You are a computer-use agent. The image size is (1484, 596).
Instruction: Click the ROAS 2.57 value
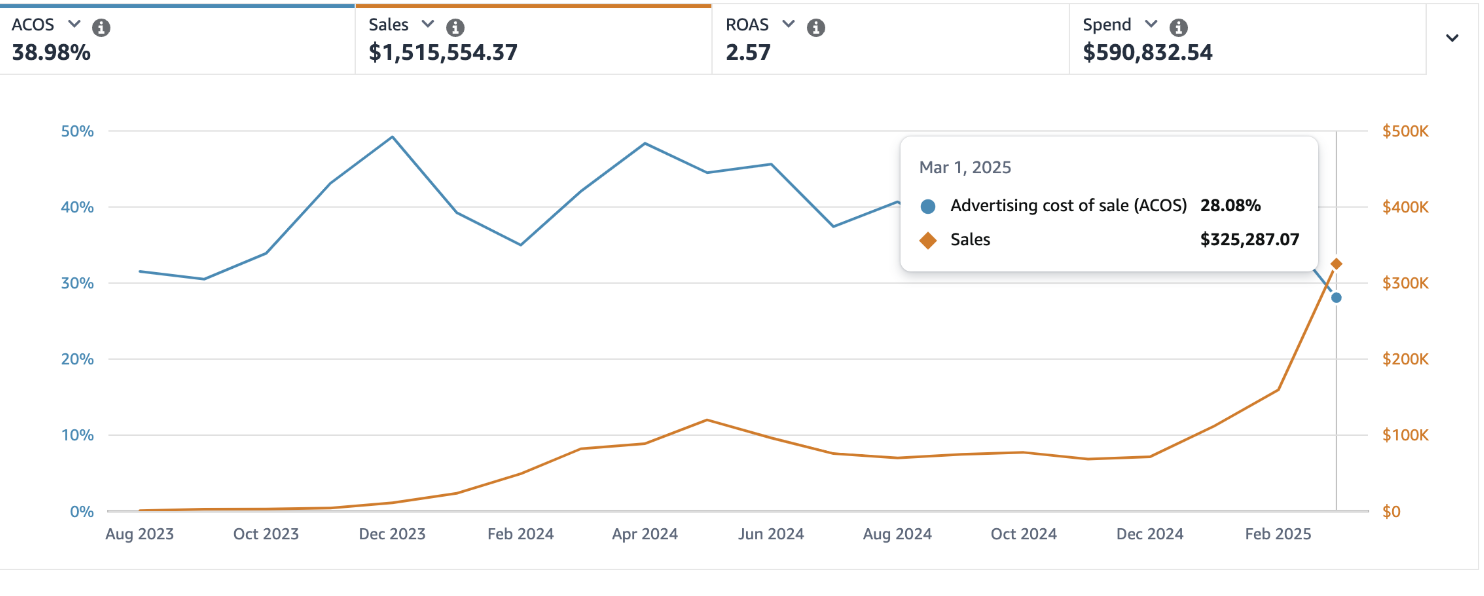[x=748, y=53]
